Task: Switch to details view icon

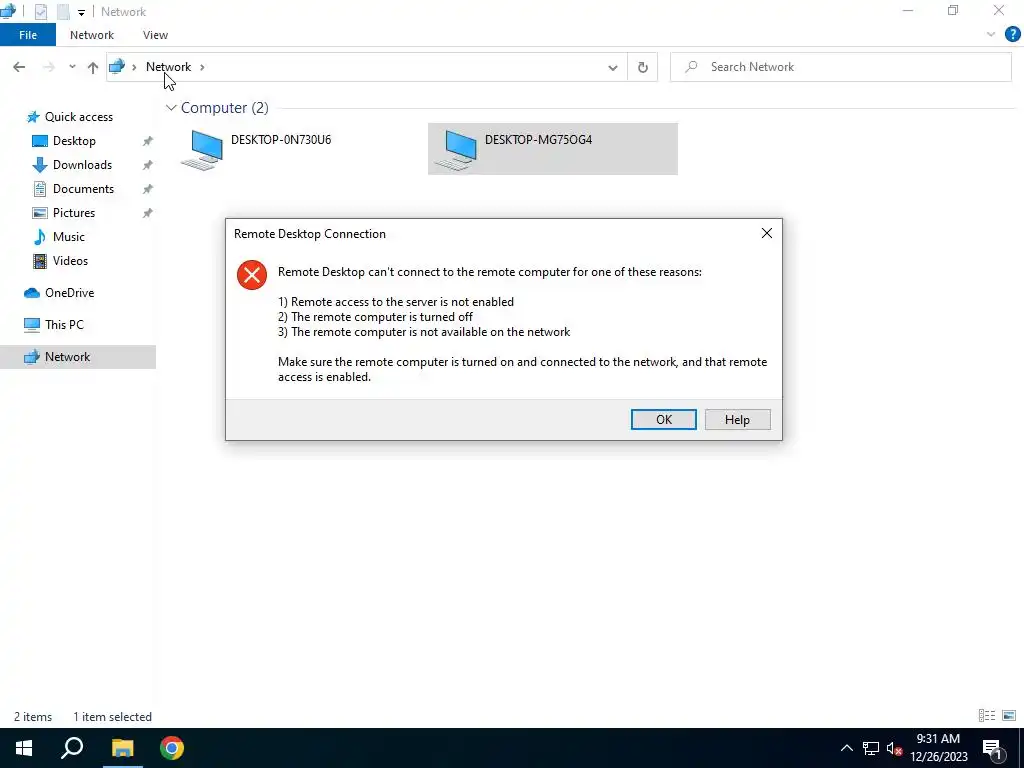Action: coord(987,716)
